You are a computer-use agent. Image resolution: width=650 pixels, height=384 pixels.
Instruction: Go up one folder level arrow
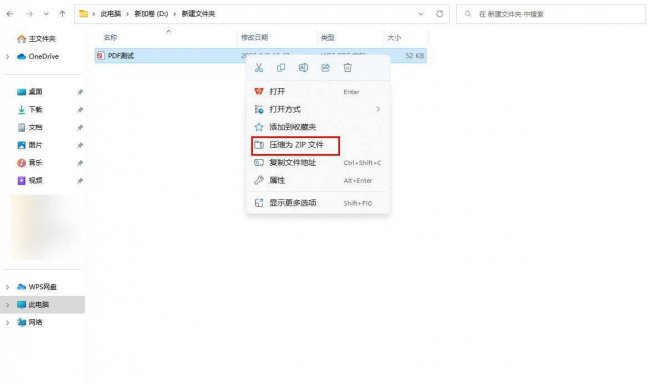tap(62, 14)
